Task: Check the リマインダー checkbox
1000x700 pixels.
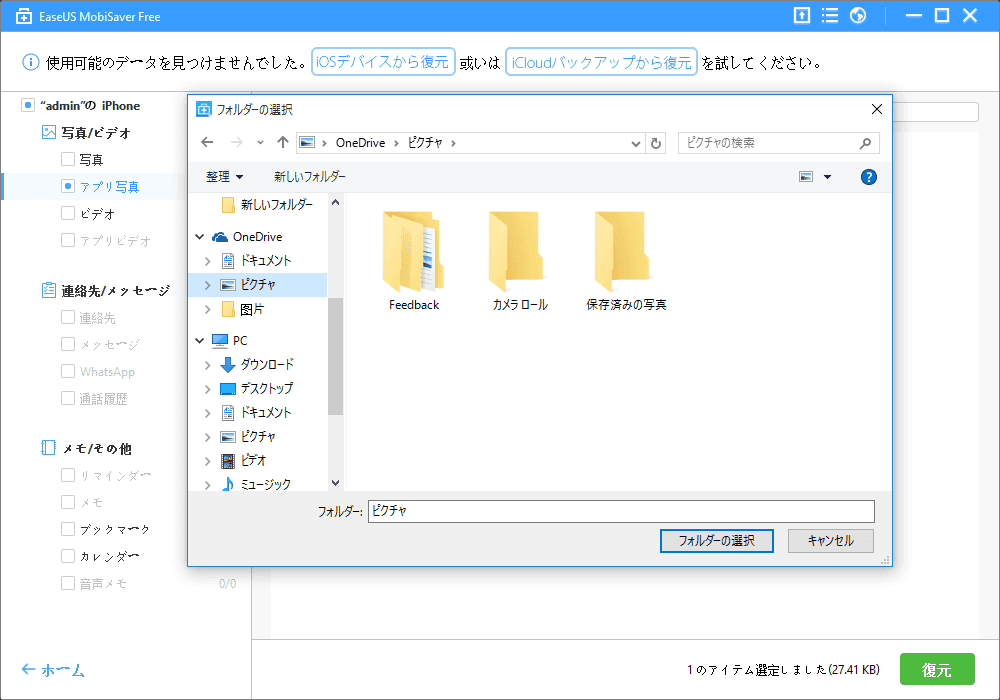Action: tap(68, 475)
